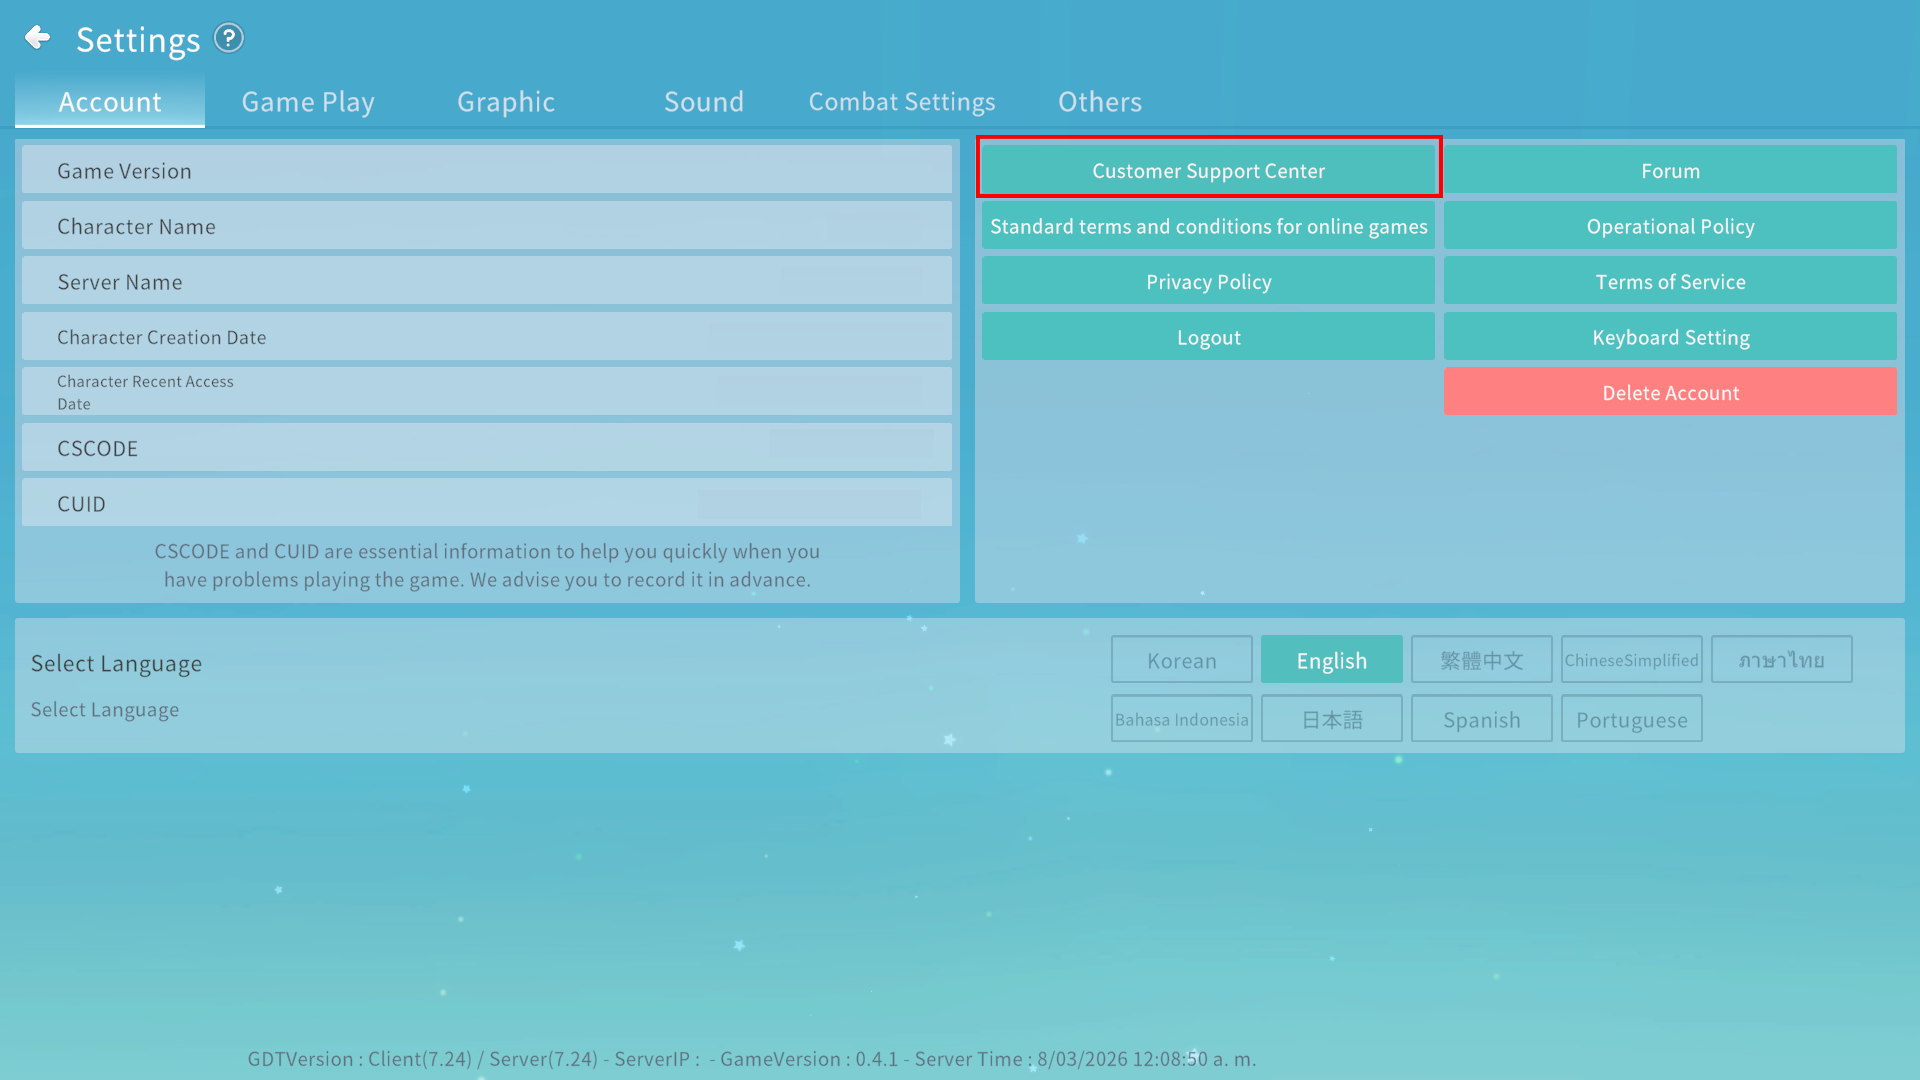The height and width of the screenshot is (1080, 1920).
Task: Open the Others tab
Action: click(1100, 102)
